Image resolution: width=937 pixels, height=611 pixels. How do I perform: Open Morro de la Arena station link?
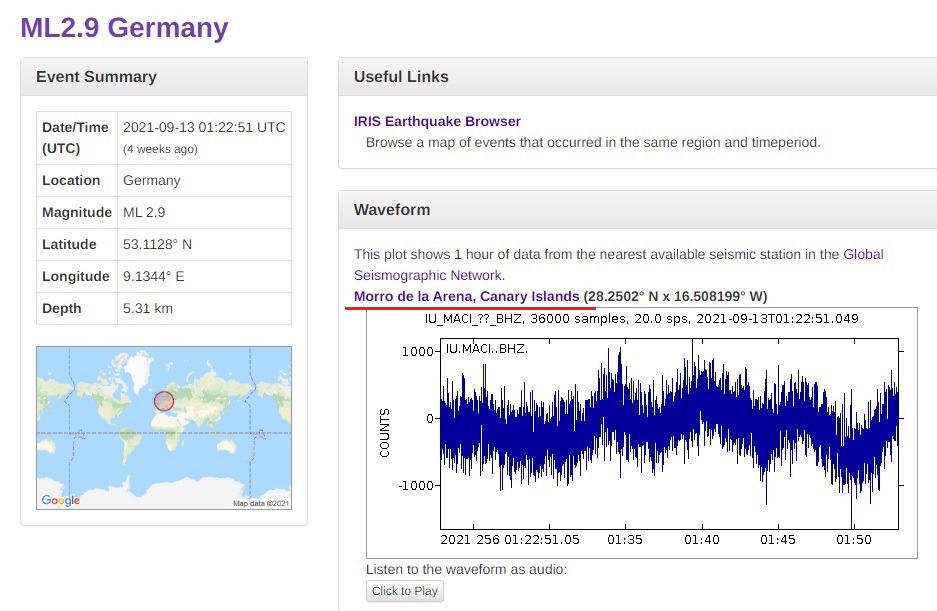(x=466, y=297)
